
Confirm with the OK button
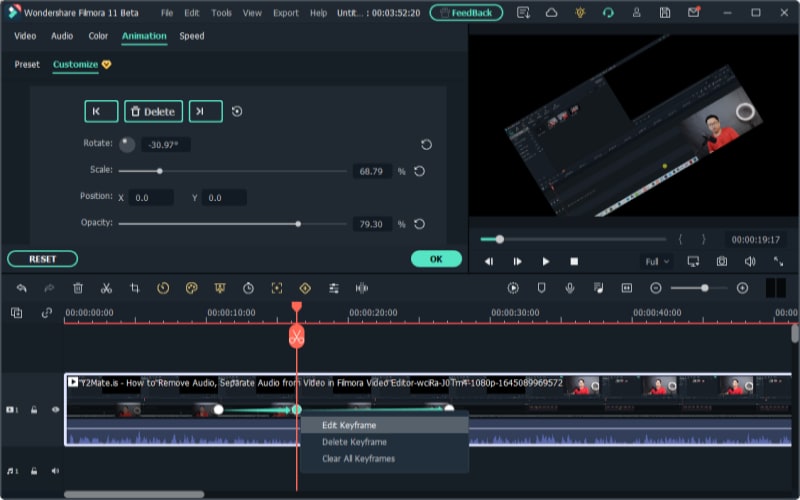[x=436, y=259]
